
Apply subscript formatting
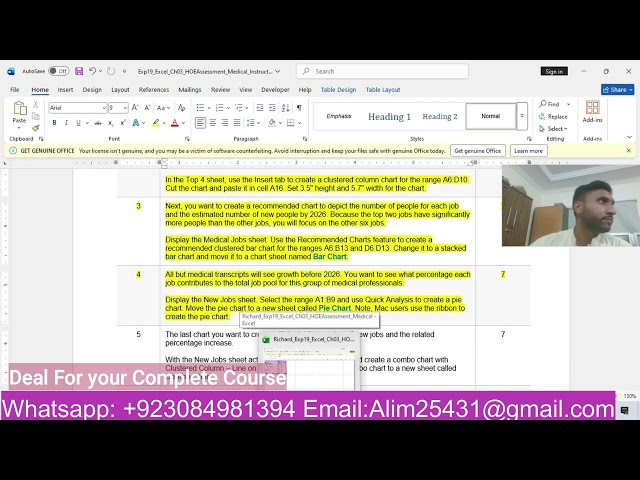111,123
